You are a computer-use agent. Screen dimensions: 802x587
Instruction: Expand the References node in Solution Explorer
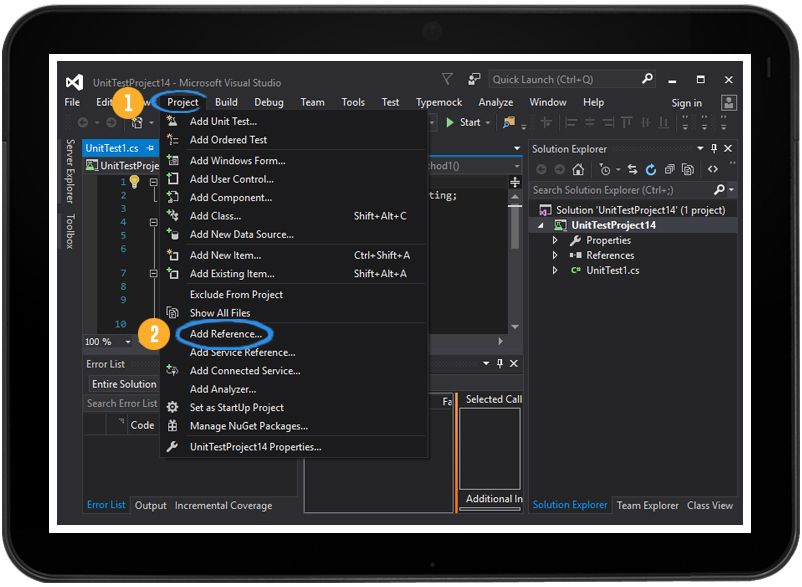point(555,255)
